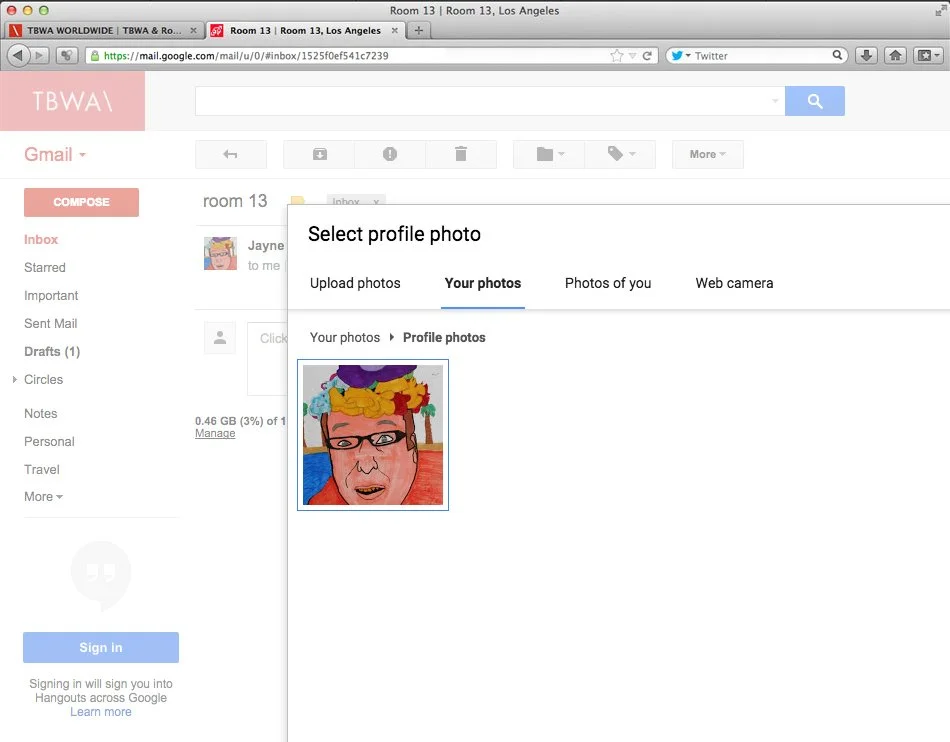
Task: Click the COMPOSE button
Action: click(81, 202)
